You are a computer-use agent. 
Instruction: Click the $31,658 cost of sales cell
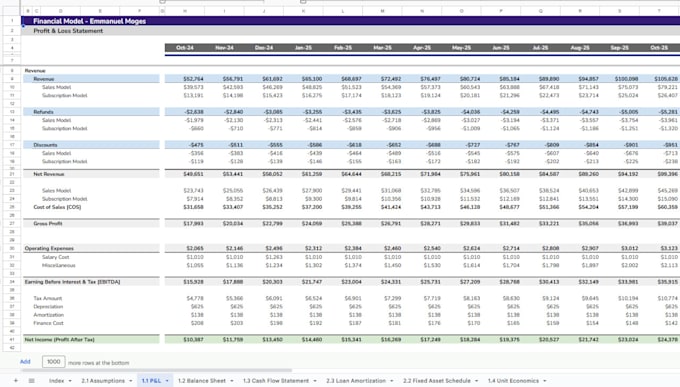point(185,207)
